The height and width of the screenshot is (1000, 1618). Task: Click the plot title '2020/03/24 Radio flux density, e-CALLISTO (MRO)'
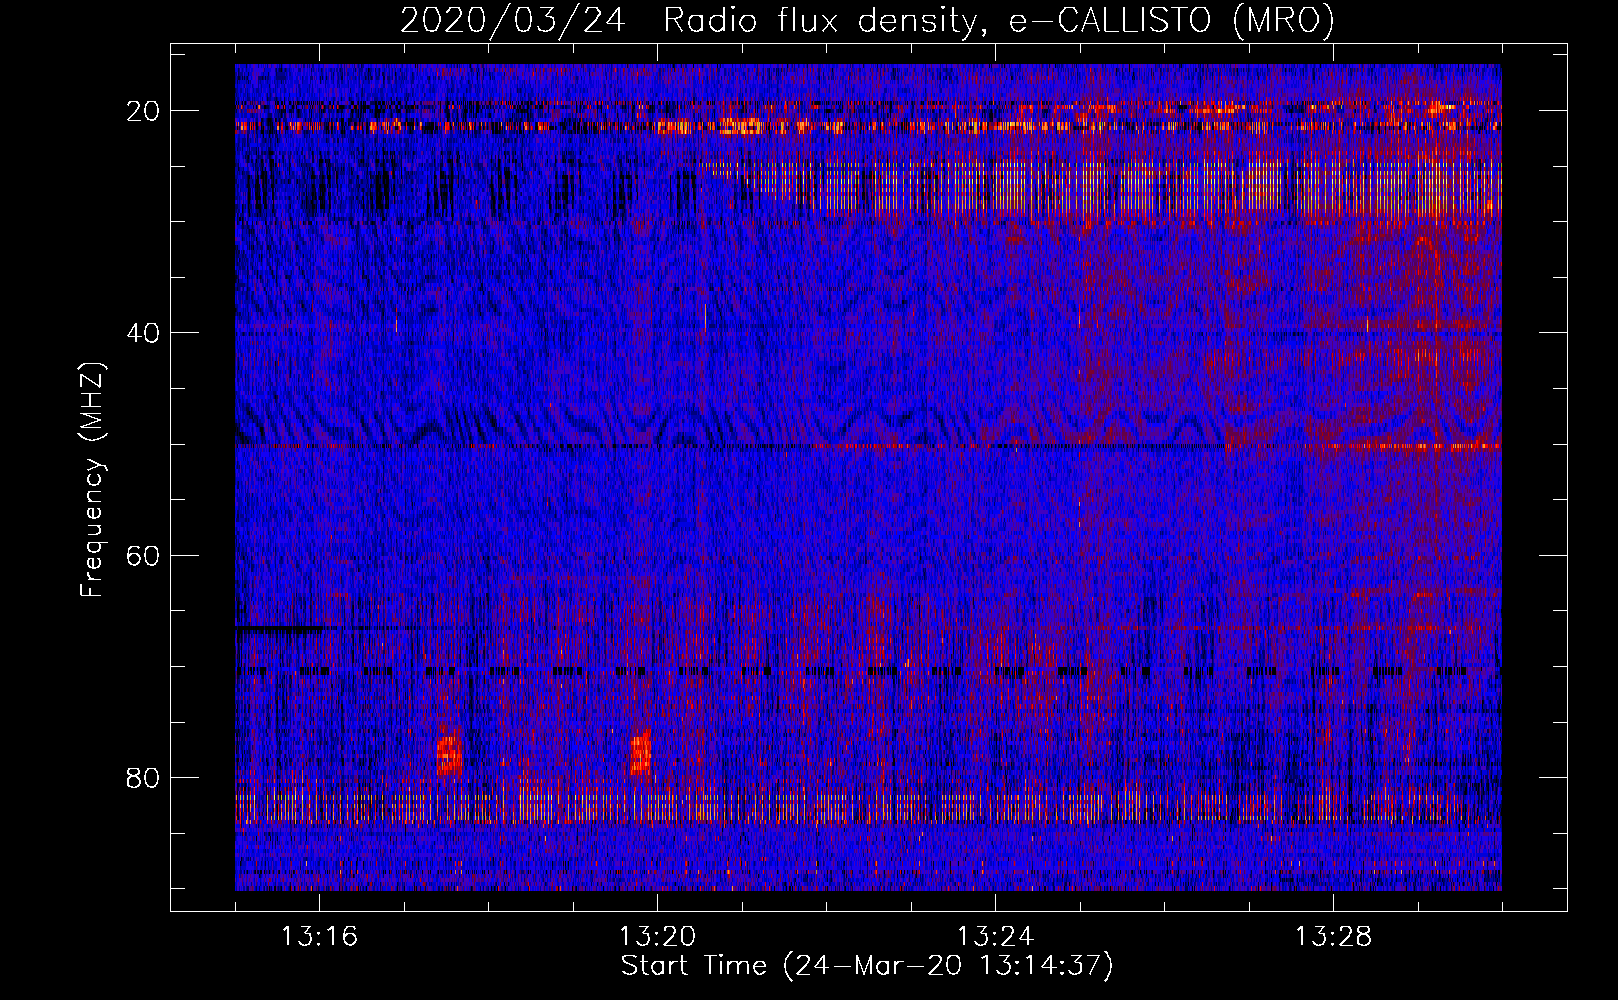coord(867,20)
